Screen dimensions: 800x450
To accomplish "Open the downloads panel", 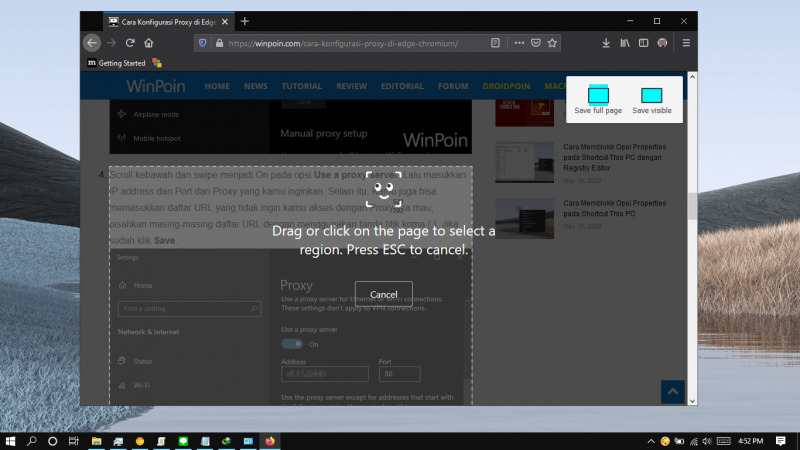I will click(x=606, y=43).
